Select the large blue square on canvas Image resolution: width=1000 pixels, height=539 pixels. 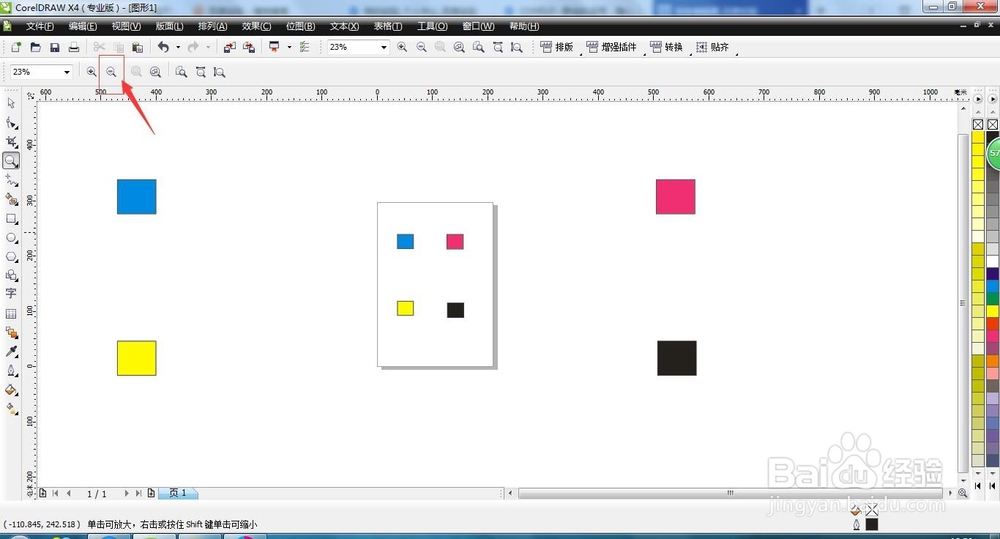coord(136,196)
